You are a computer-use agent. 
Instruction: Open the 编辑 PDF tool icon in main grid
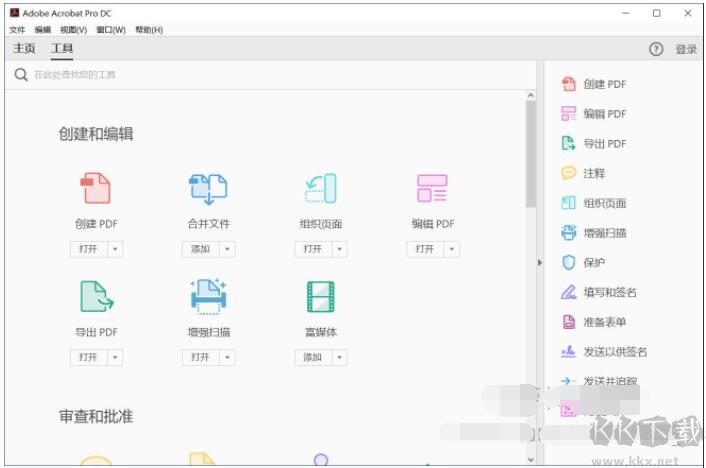coord(432,188)
